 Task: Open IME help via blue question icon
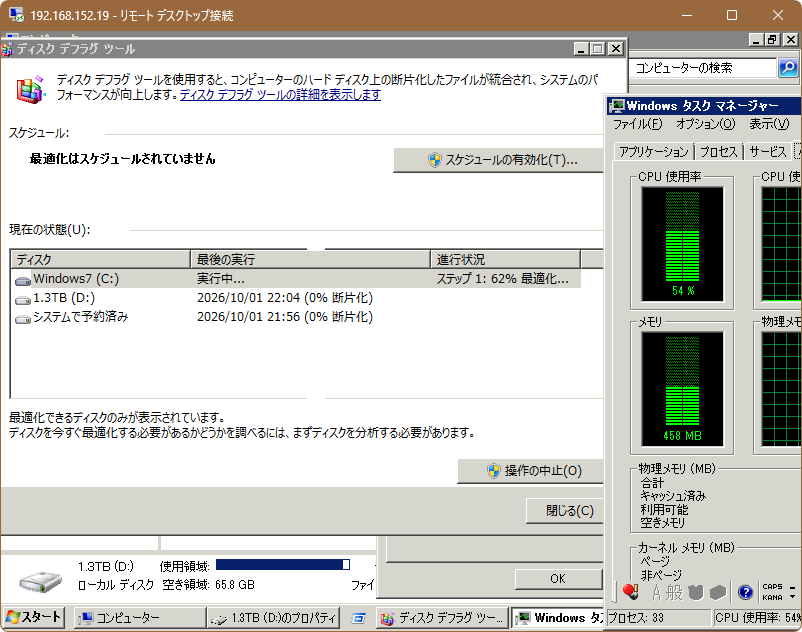[x=745, y=593]
